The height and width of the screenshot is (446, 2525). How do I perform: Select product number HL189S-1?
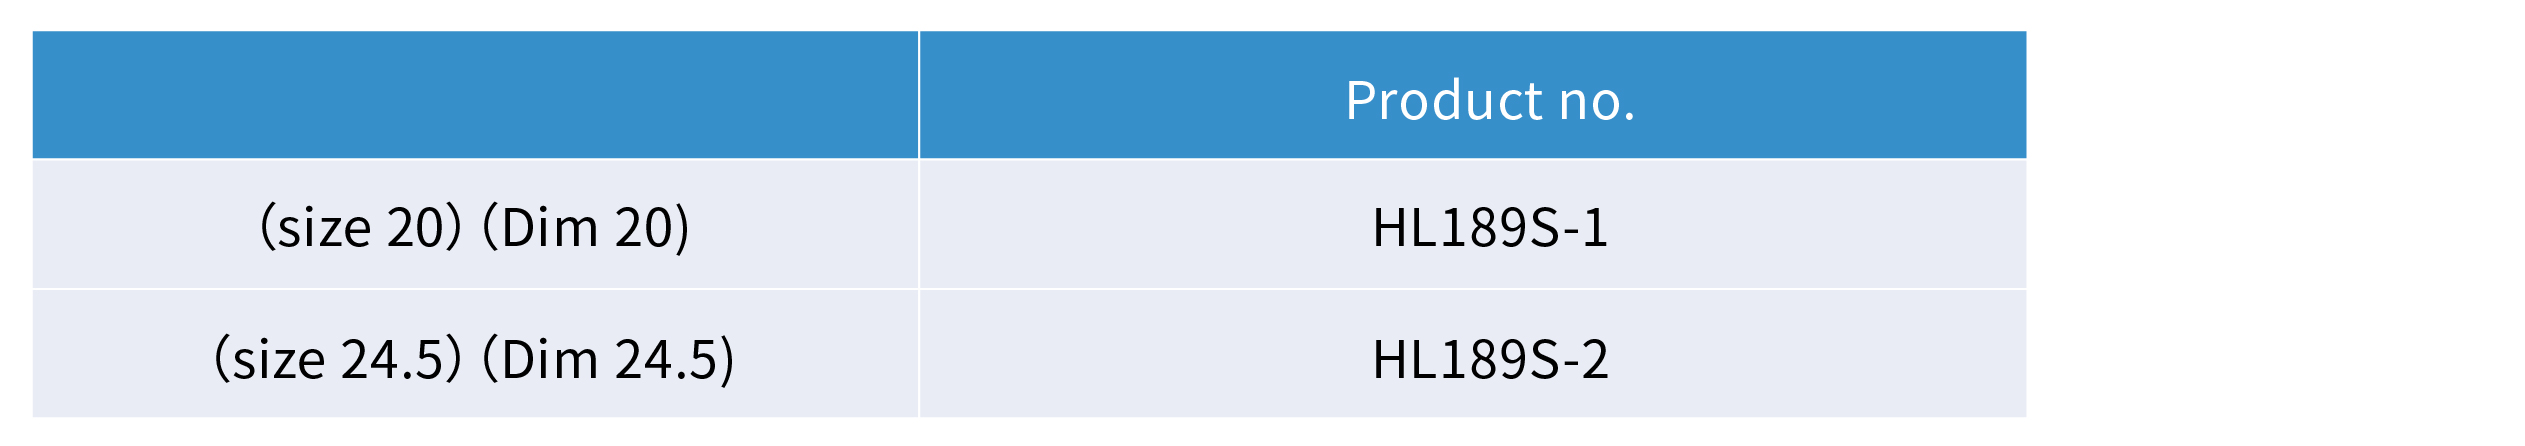[x=1489, y=227]
